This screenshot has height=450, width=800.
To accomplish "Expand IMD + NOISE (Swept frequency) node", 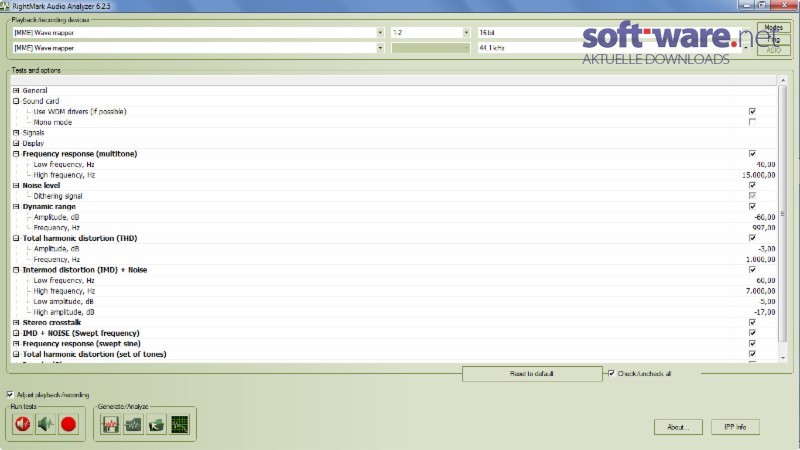I will coord(16,333).
